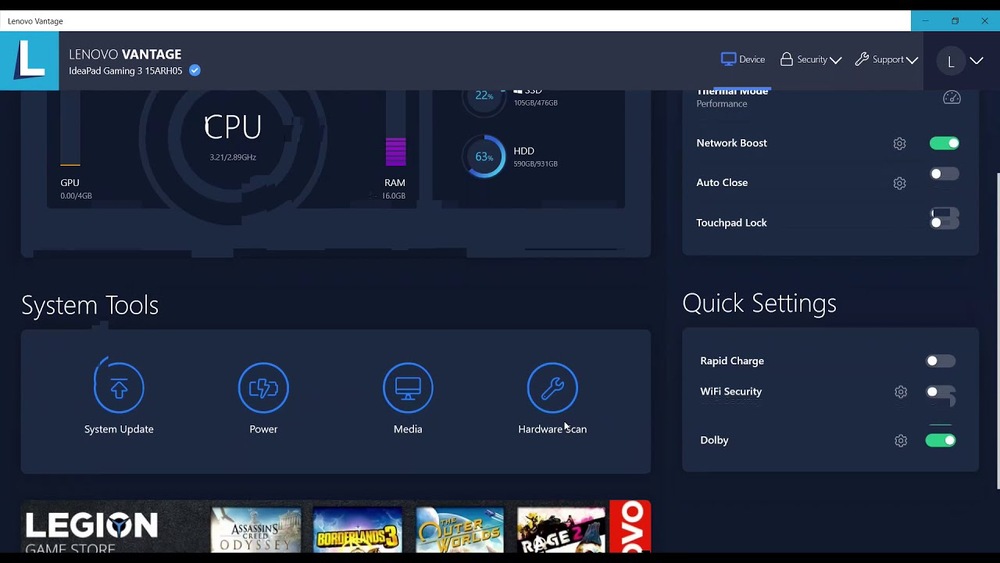The image size is (1000, 563).
Task: Turn on WiFi Security toggle
Action: (x=941, y=393)
